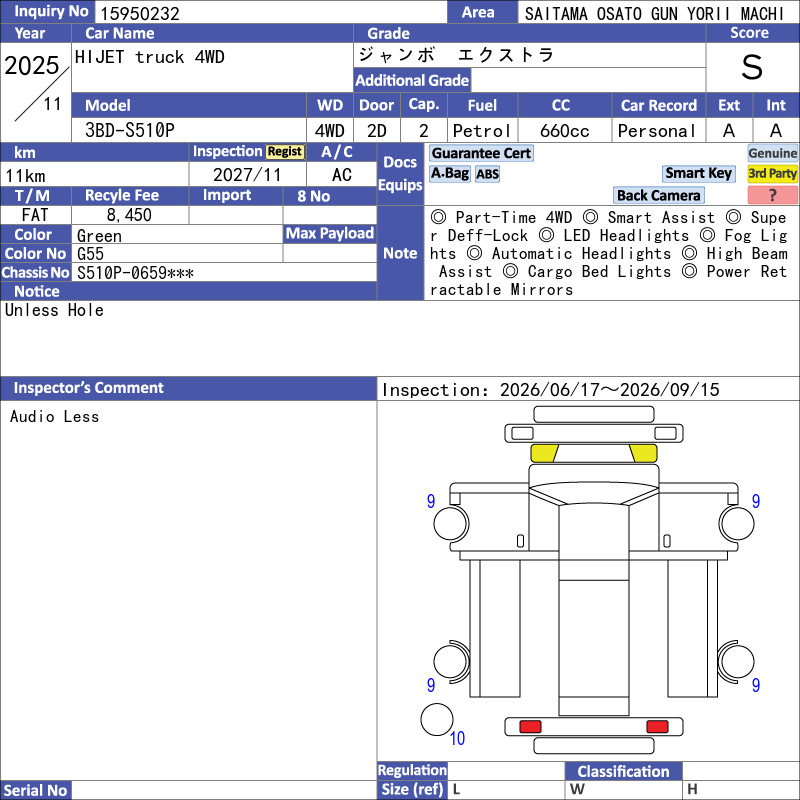Click the Smart Key badge
This screenshot has width=800, height=800.
(x=698, y=173)
